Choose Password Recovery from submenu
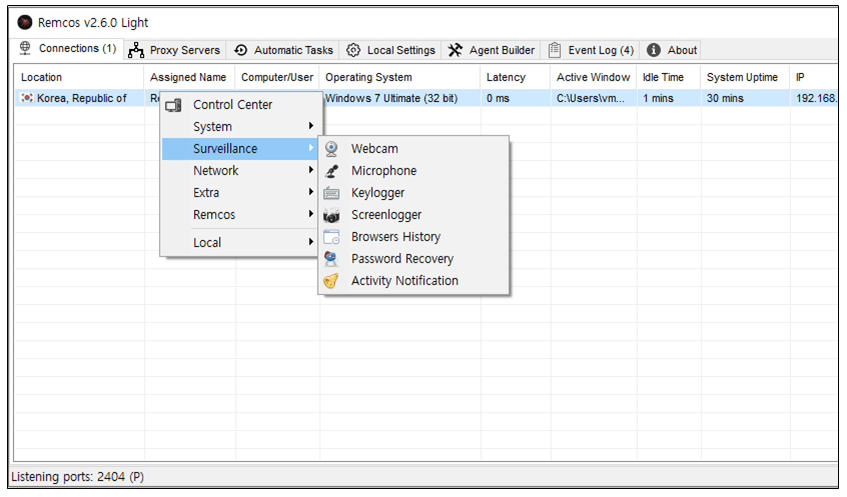The image size is (847, 497). 414,259
